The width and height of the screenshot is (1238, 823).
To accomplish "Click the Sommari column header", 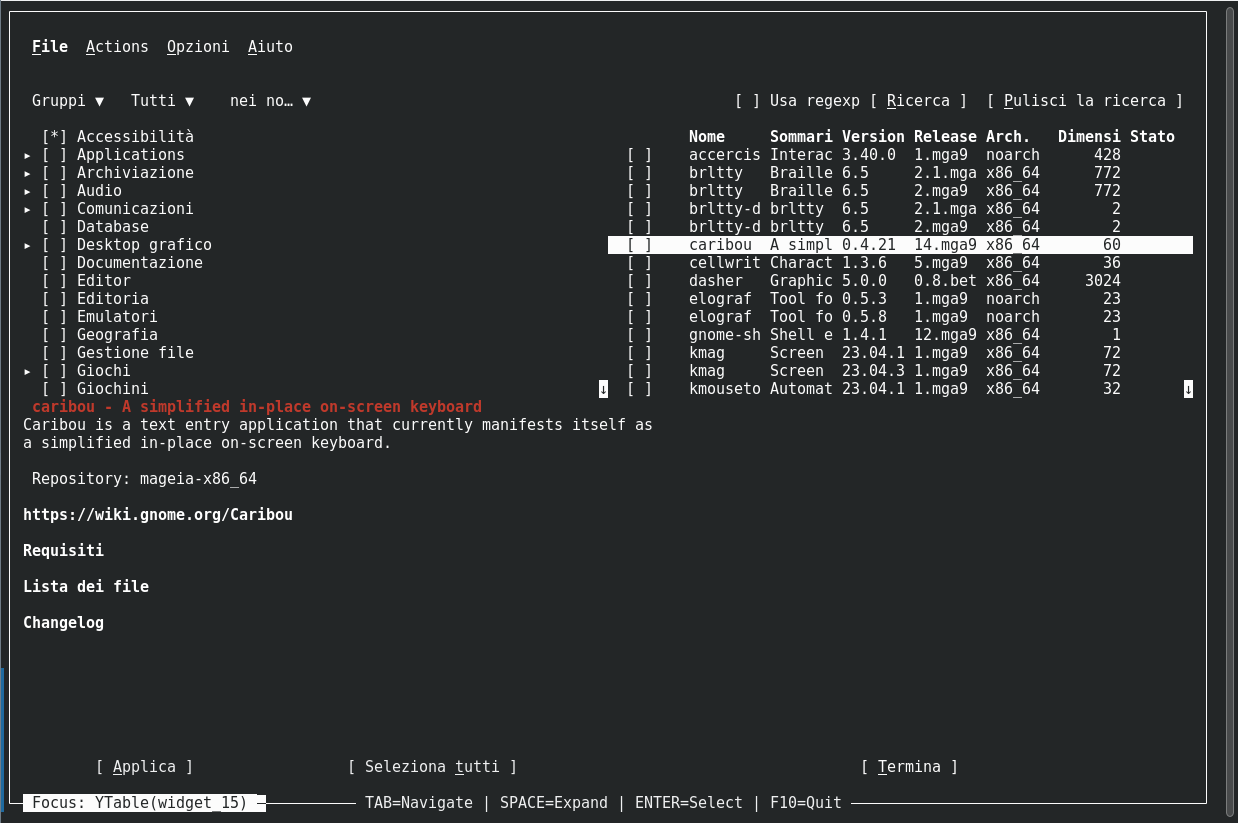I will point(801,137).
